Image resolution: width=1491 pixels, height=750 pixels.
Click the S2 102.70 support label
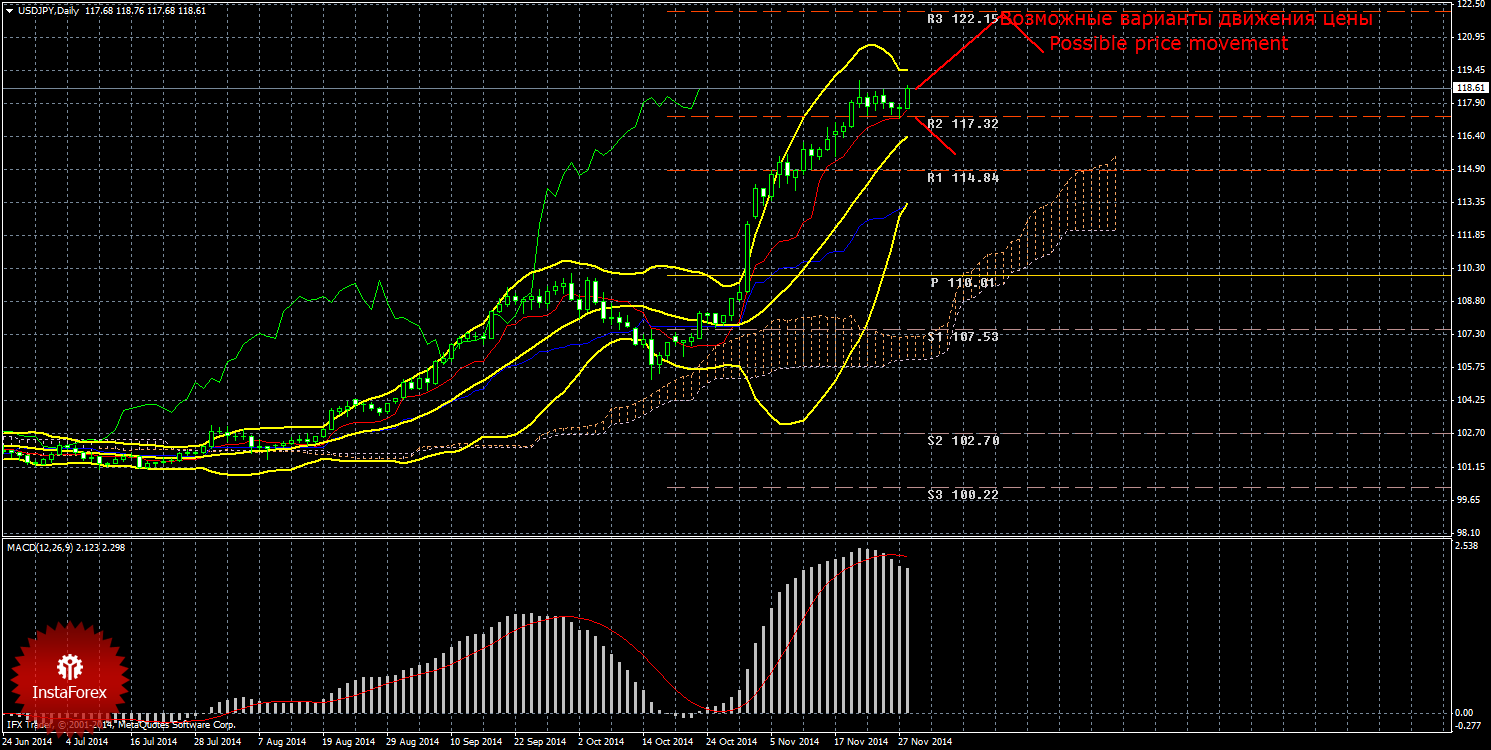click(x=963, y=441)
